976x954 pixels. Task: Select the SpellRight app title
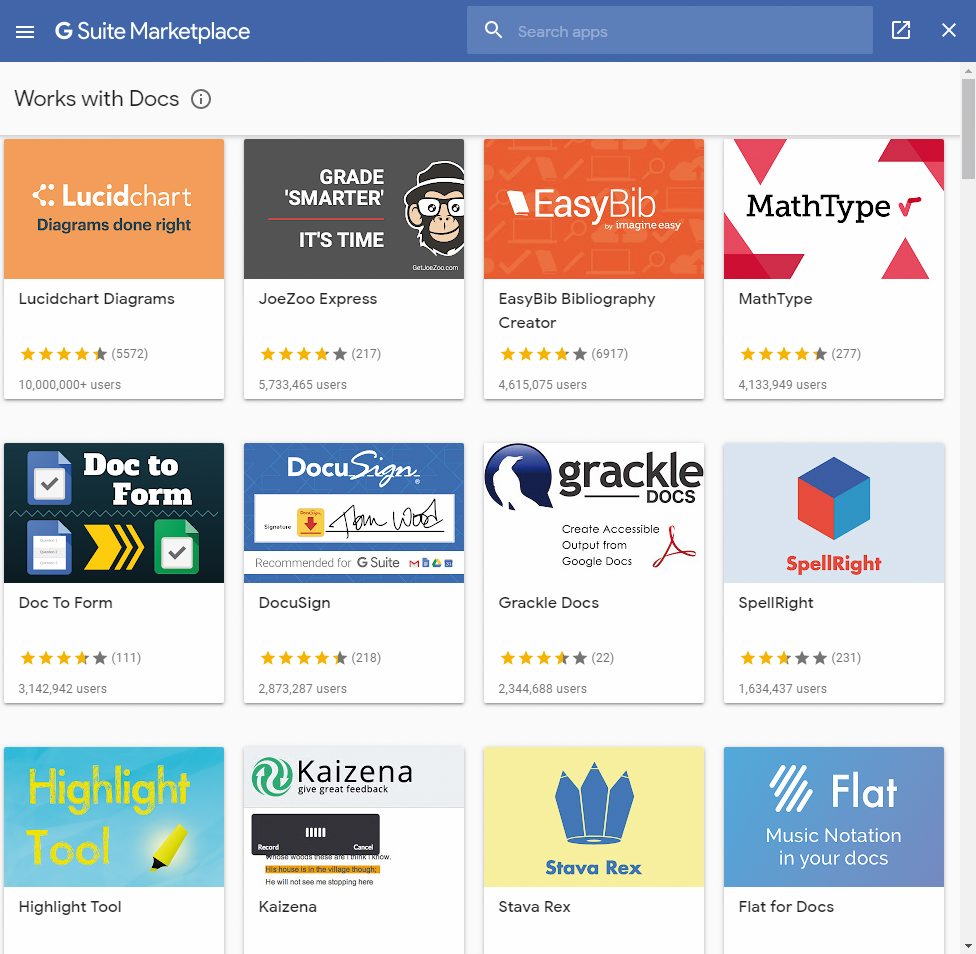click(776, 602)
